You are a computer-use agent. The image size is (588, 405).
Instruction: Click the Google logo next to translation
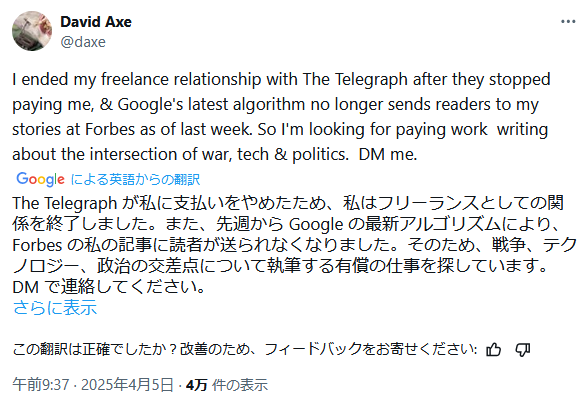(x=40, y=179)
